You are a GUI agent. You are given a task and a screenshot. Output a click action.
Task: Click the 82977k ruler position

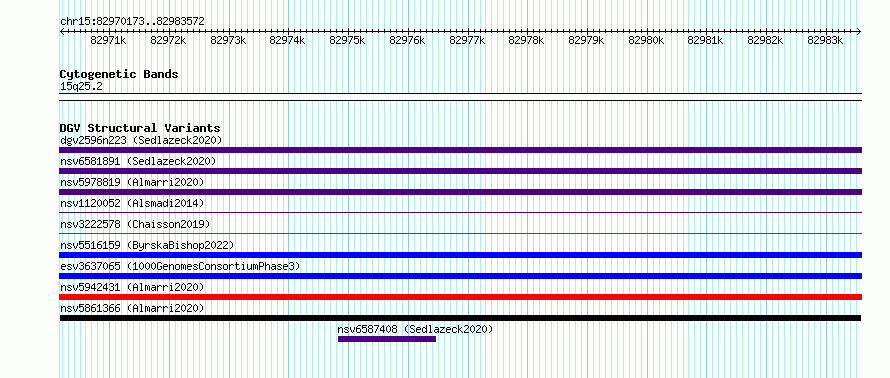click(x=467, y=40)
